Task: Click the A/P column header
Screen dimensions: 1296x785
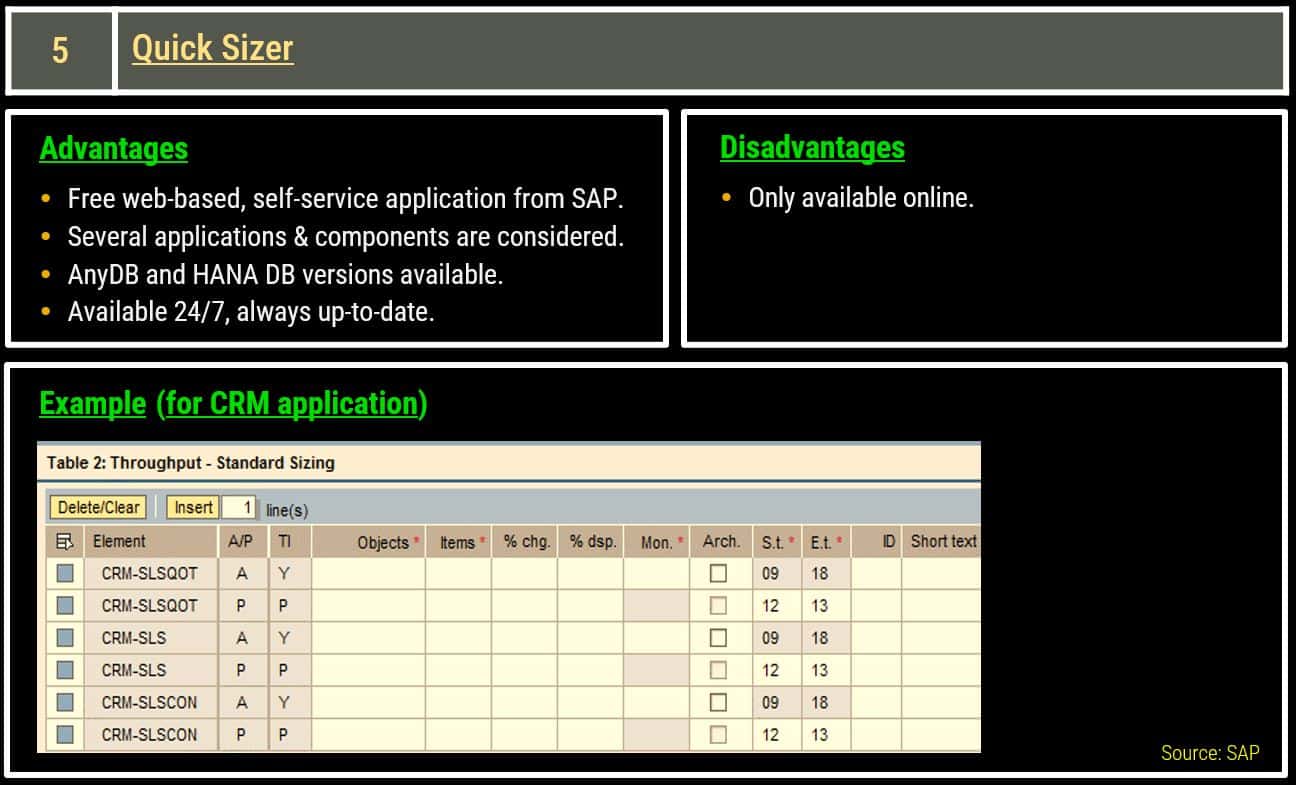Action: click(x=241, y=541)
